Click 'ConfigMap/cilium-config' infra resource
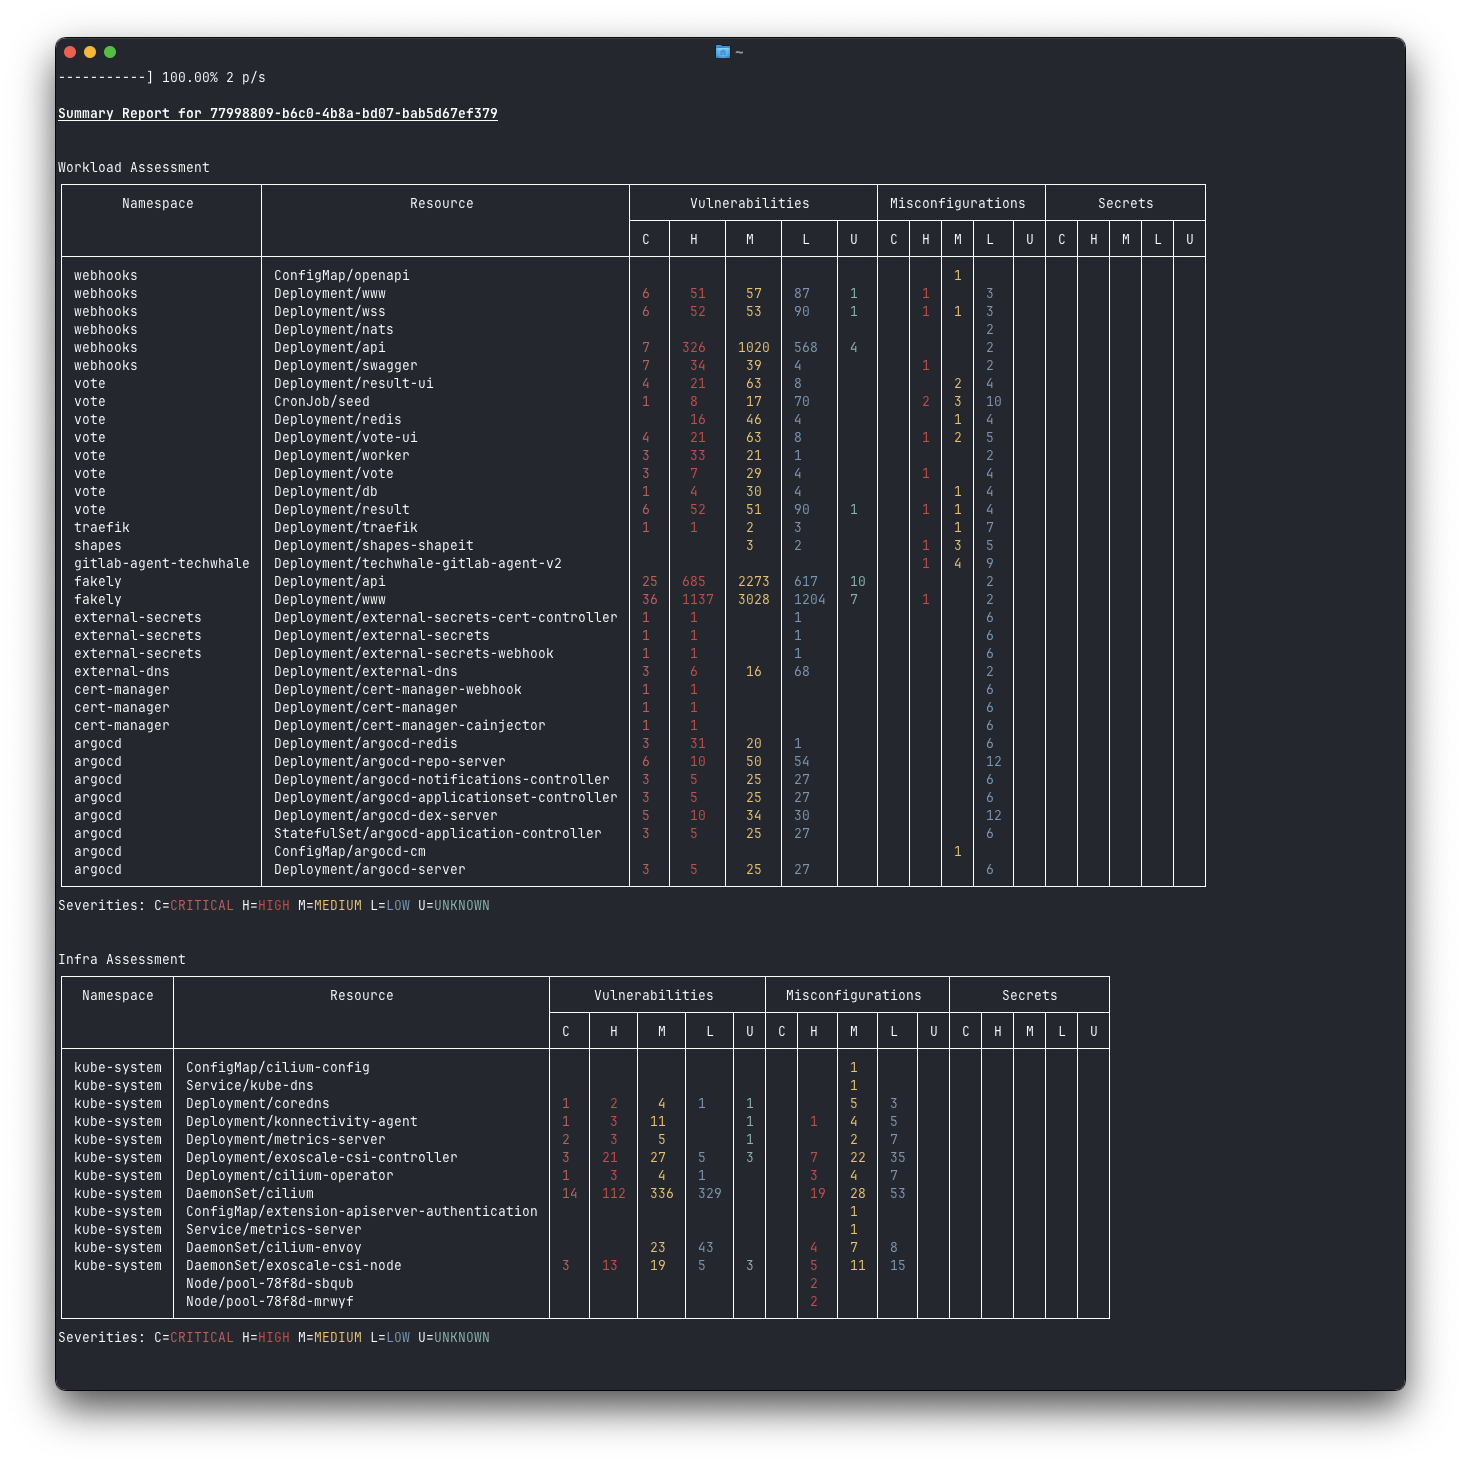 coord(278,1068)
